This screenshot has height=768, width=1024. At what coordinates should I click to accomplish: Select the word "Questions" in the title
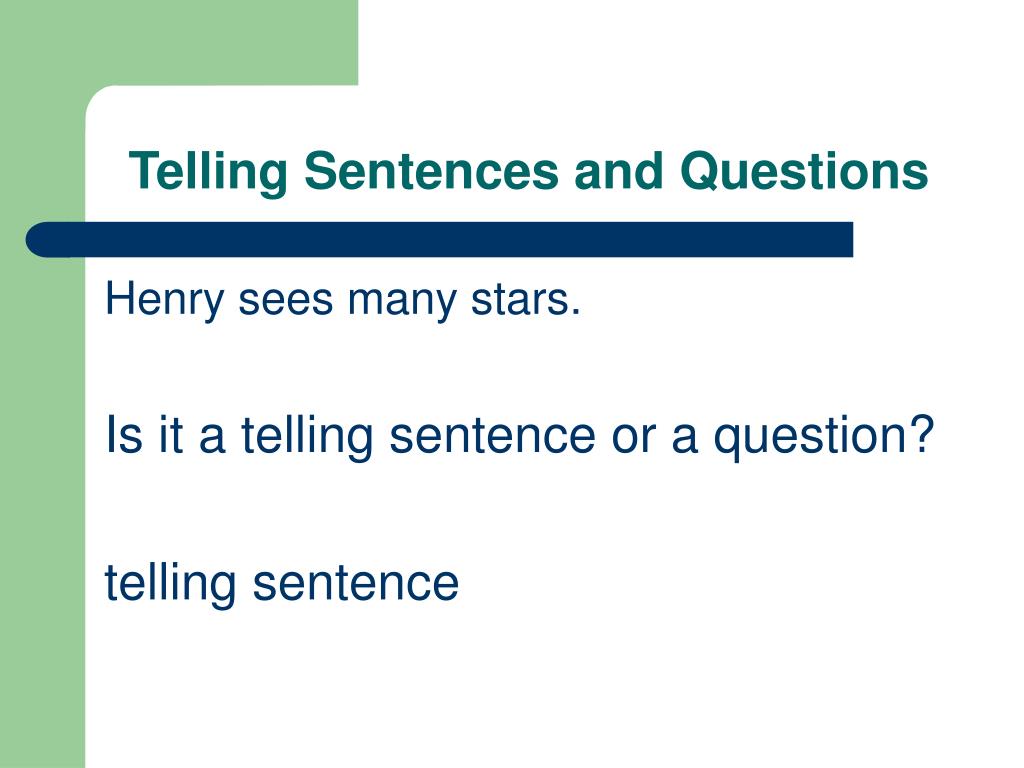tap(804, 172)
